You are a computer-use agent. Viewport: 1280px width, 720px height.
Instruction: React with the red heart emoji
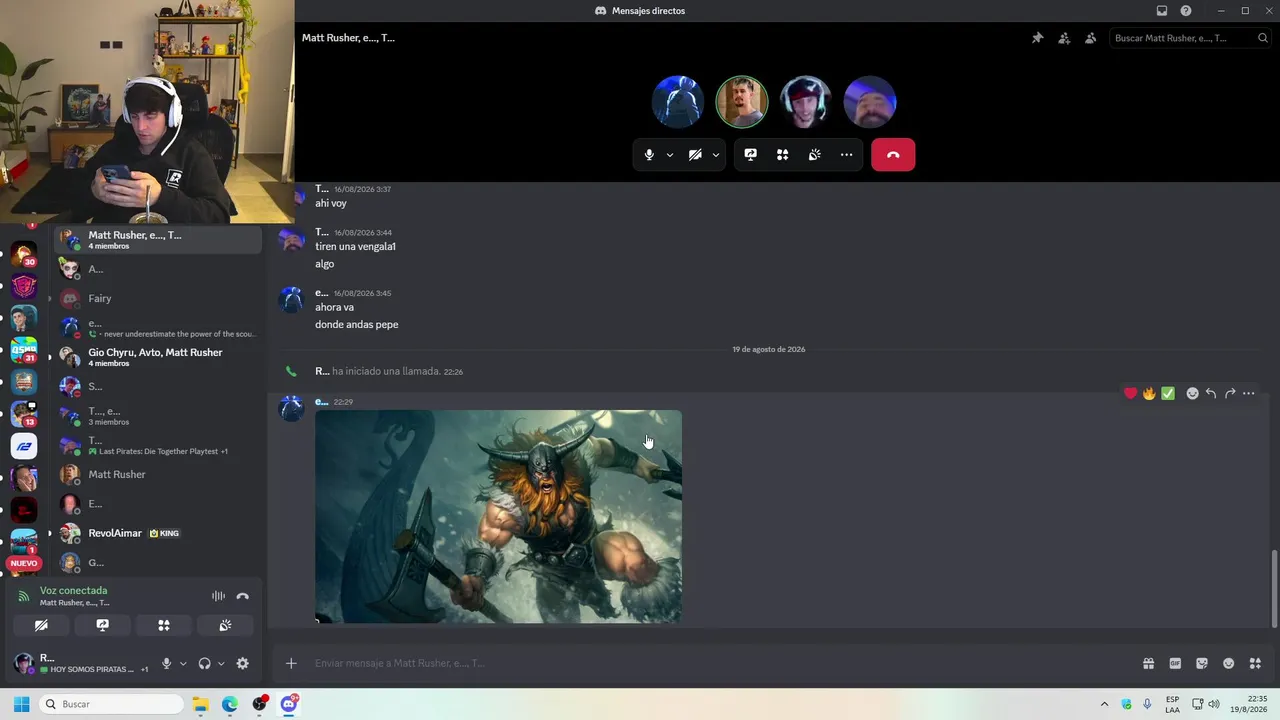point(1131,394)
